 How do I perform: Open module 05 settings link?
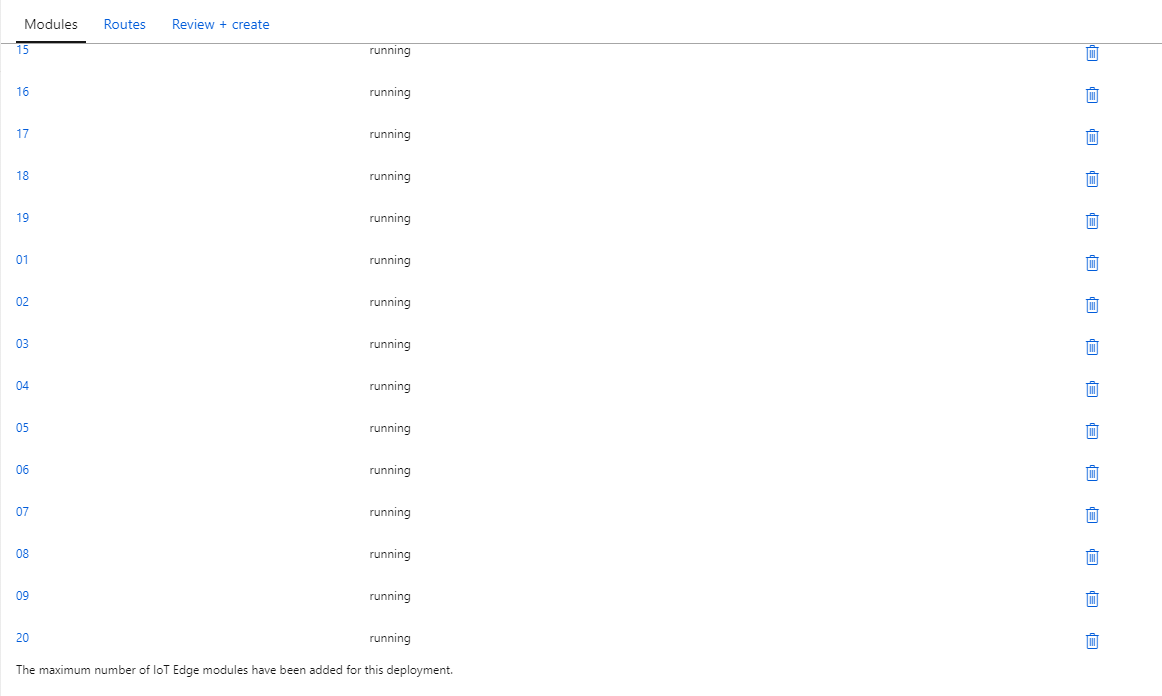(x=22, y=427)
